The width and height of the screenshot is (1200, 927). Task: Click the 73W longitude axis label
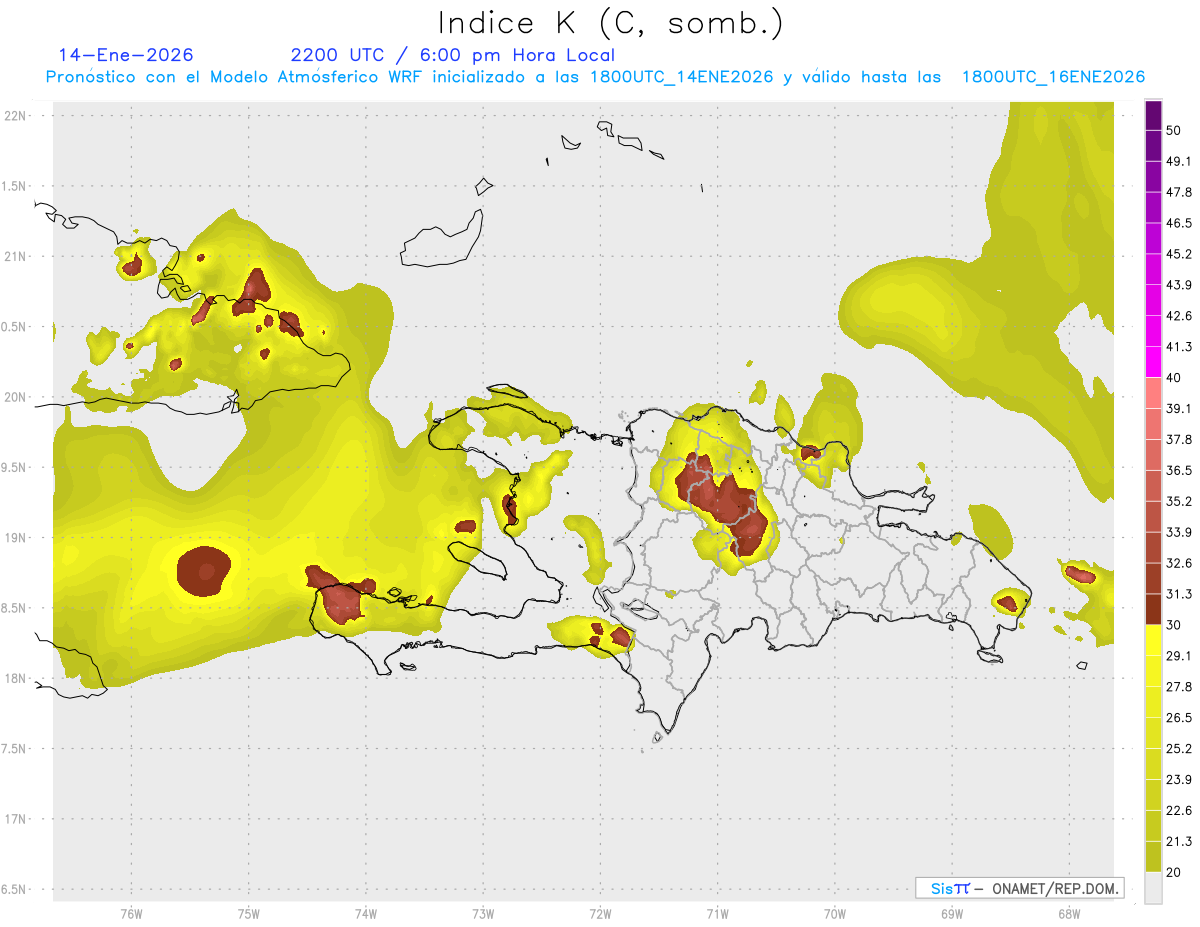coord(483,914)
